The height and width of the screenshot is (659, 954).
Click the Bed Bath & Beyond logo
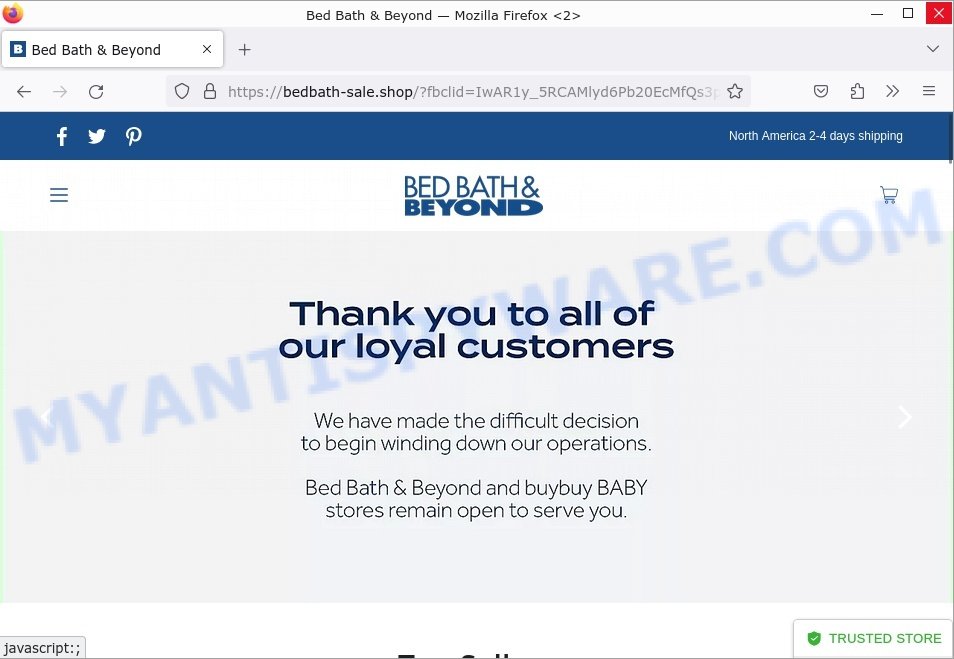[473, 195]
